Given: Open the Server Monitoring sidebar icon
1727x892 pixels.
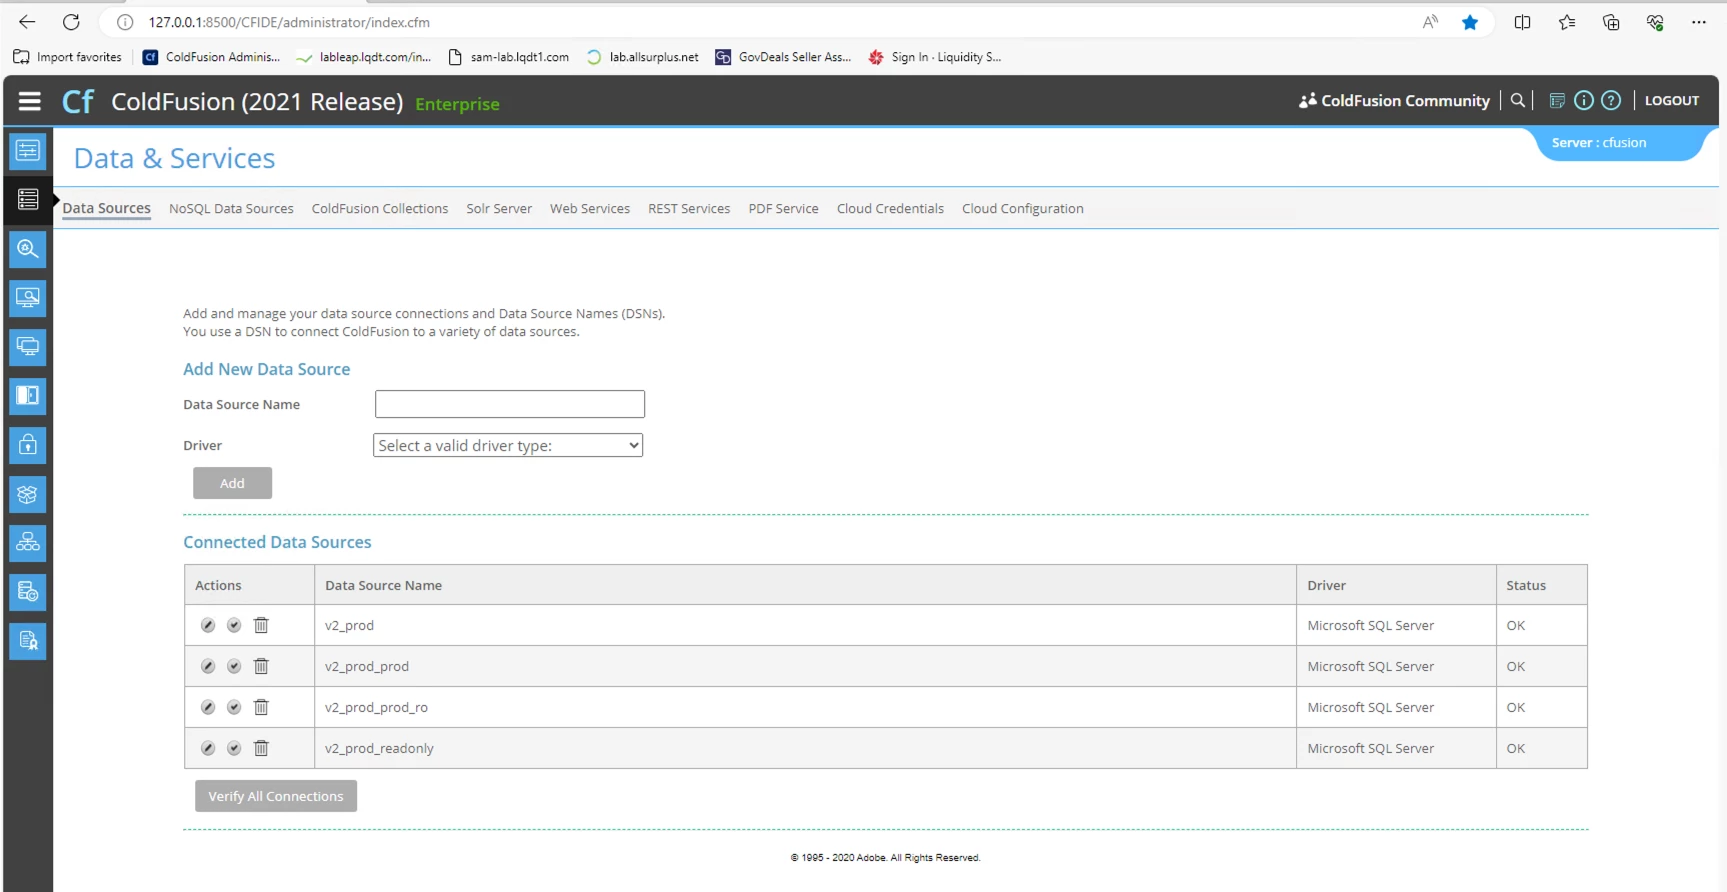Looking at the screenshot, I should 28,298.
